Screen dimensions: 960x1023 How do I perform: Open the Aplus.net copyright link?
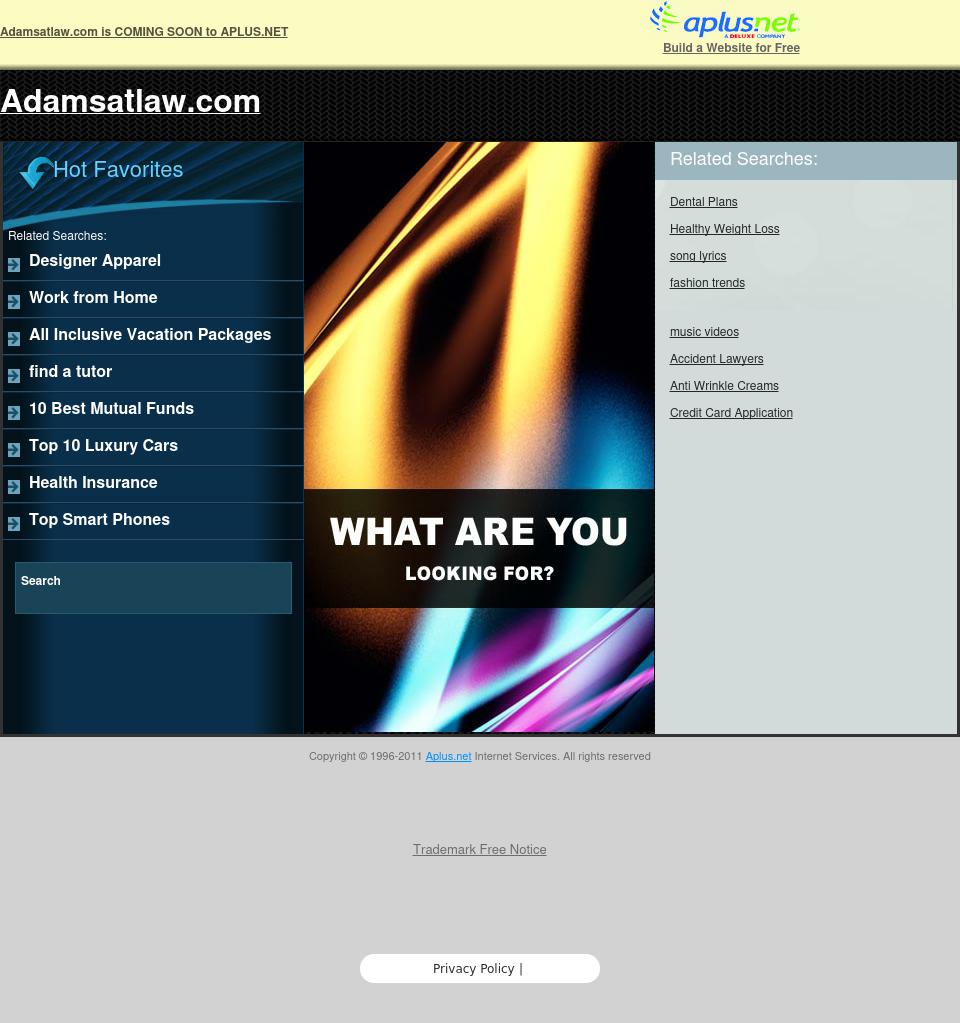[448, 756]
